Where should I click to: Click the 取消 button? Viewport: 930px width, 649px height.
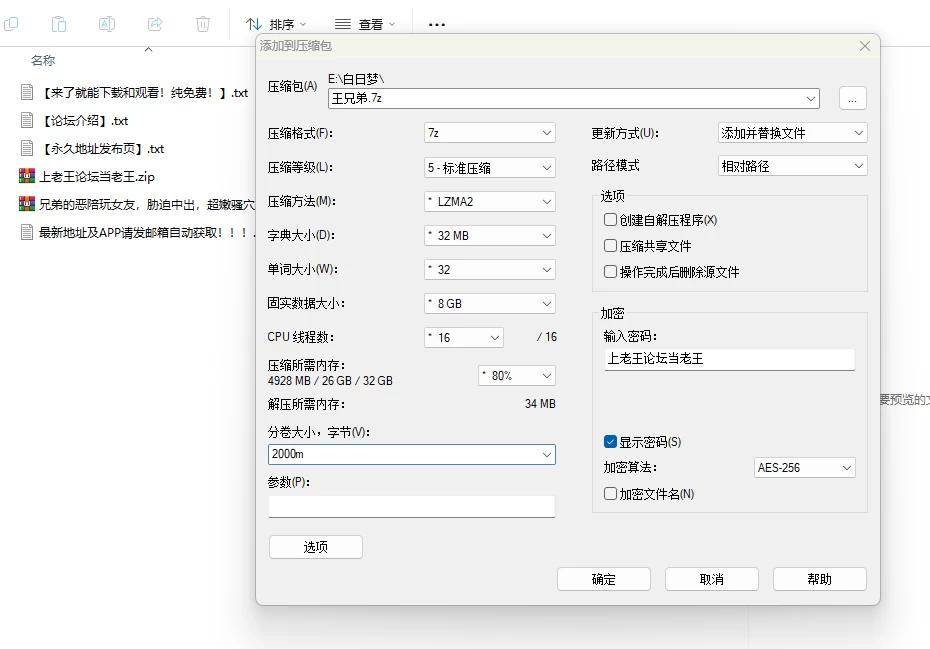[x=712, y=579]
